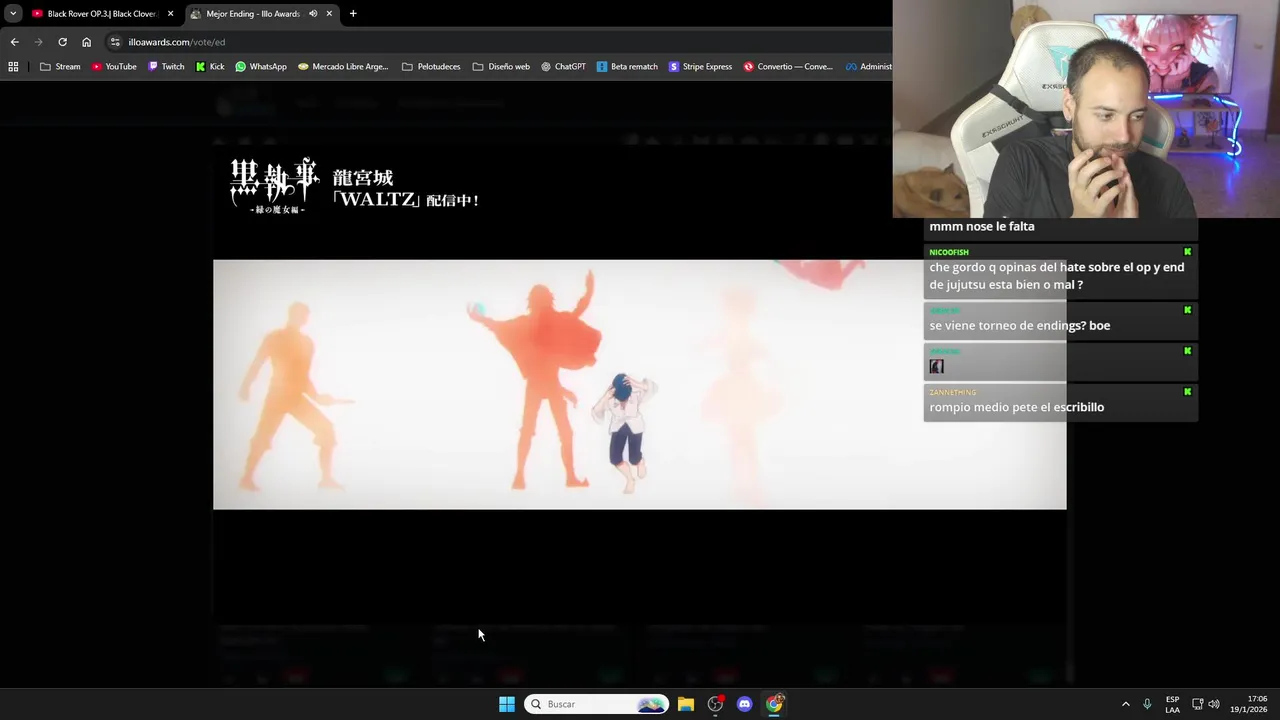Open the network tray icon

1197,704
